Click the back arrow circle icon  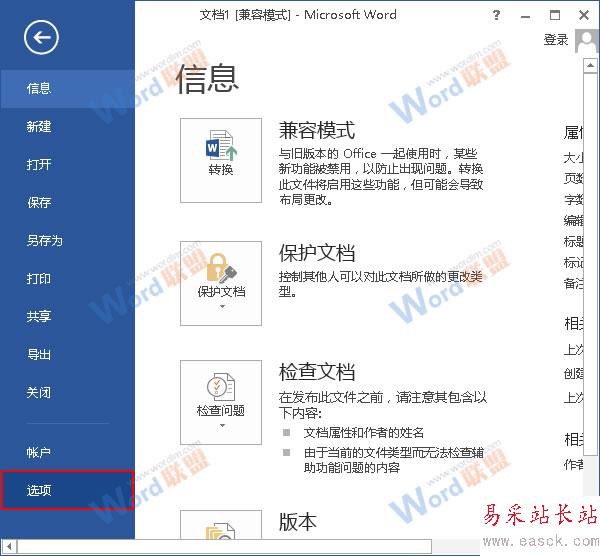click(x=41, y=37)
